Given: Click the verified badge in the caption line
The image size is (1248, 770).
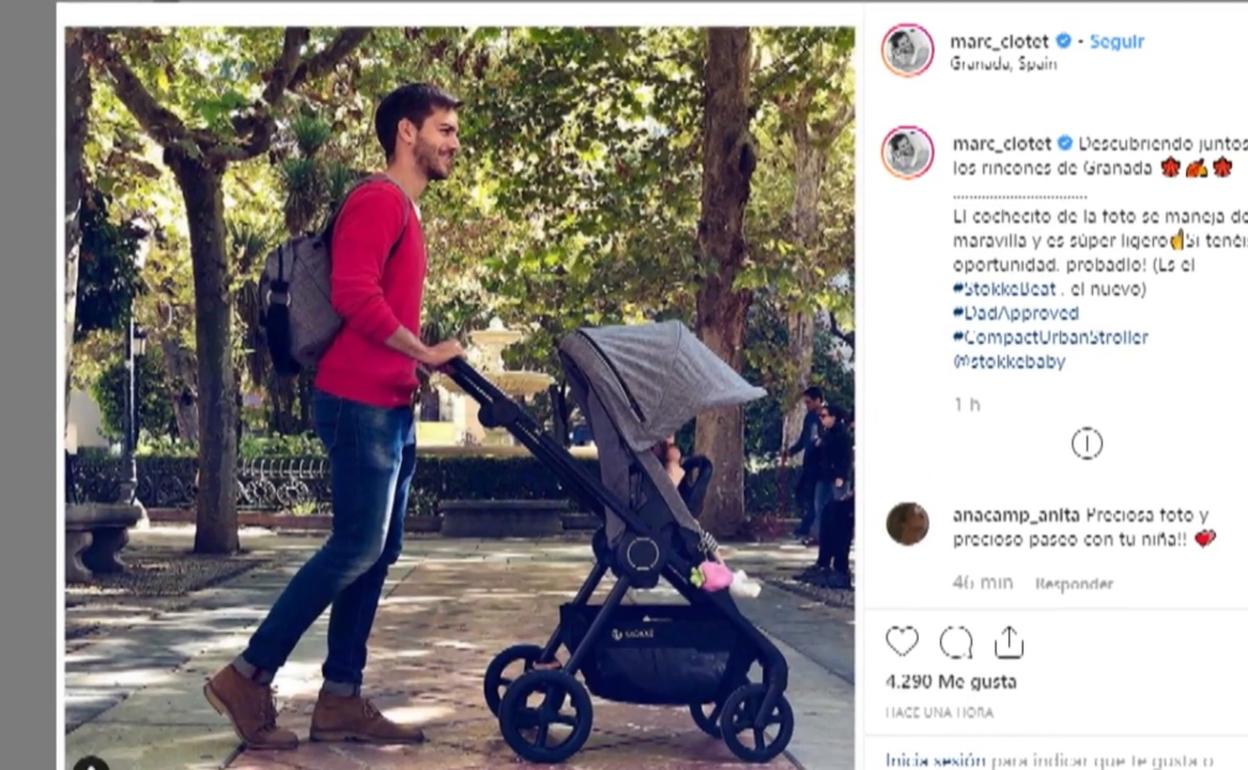Looking at the screenshot, I should click(1065, 144).
